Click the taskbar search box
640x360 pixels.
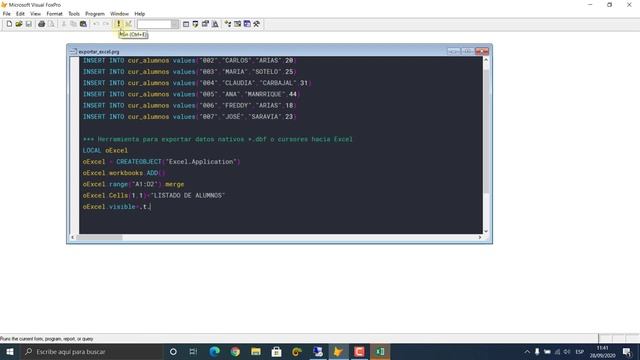[91, 351]
